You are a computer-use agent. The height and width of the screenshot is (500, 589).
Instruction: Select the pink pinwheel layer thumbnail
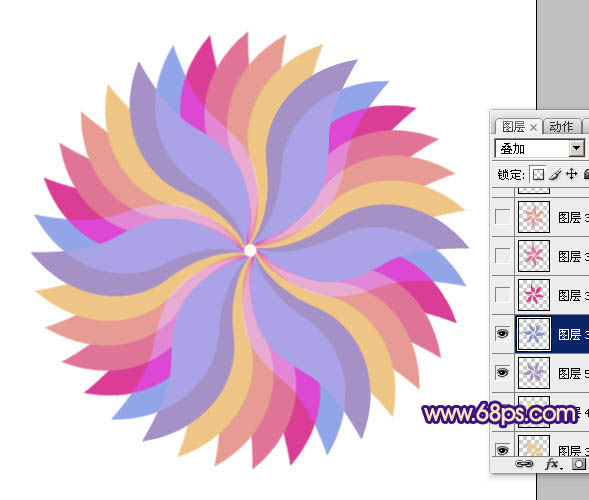coord(534,256)
